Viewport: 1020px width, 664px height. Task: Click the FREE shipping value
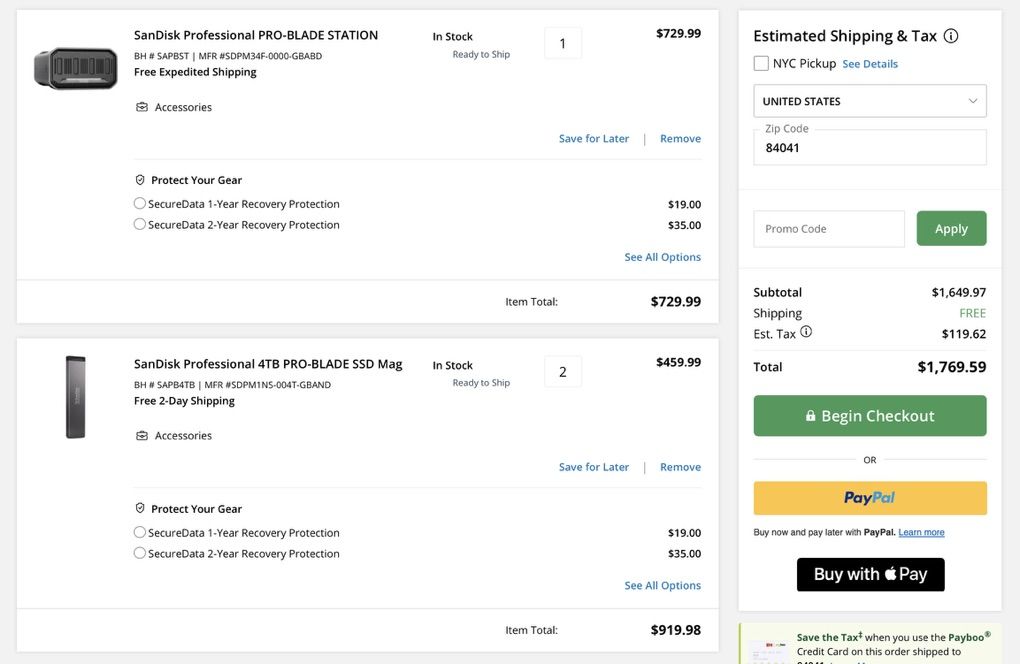(x=973, y=313)
